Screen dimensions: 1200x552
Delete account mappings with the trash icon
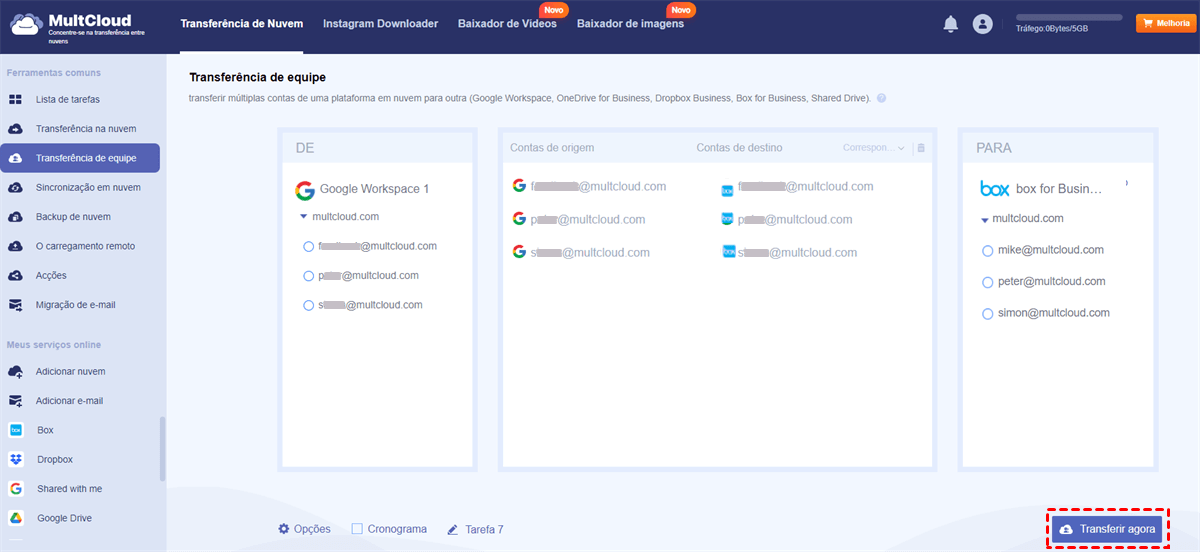(921, 148)
